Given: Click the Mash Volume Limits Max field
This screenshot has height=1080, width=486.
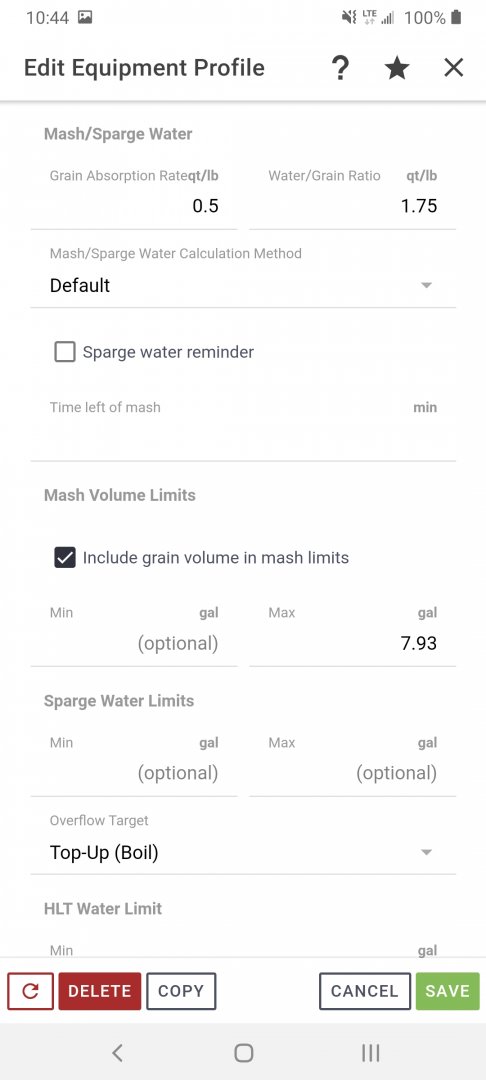Looking at the screenshot, I should click(352, 643).
